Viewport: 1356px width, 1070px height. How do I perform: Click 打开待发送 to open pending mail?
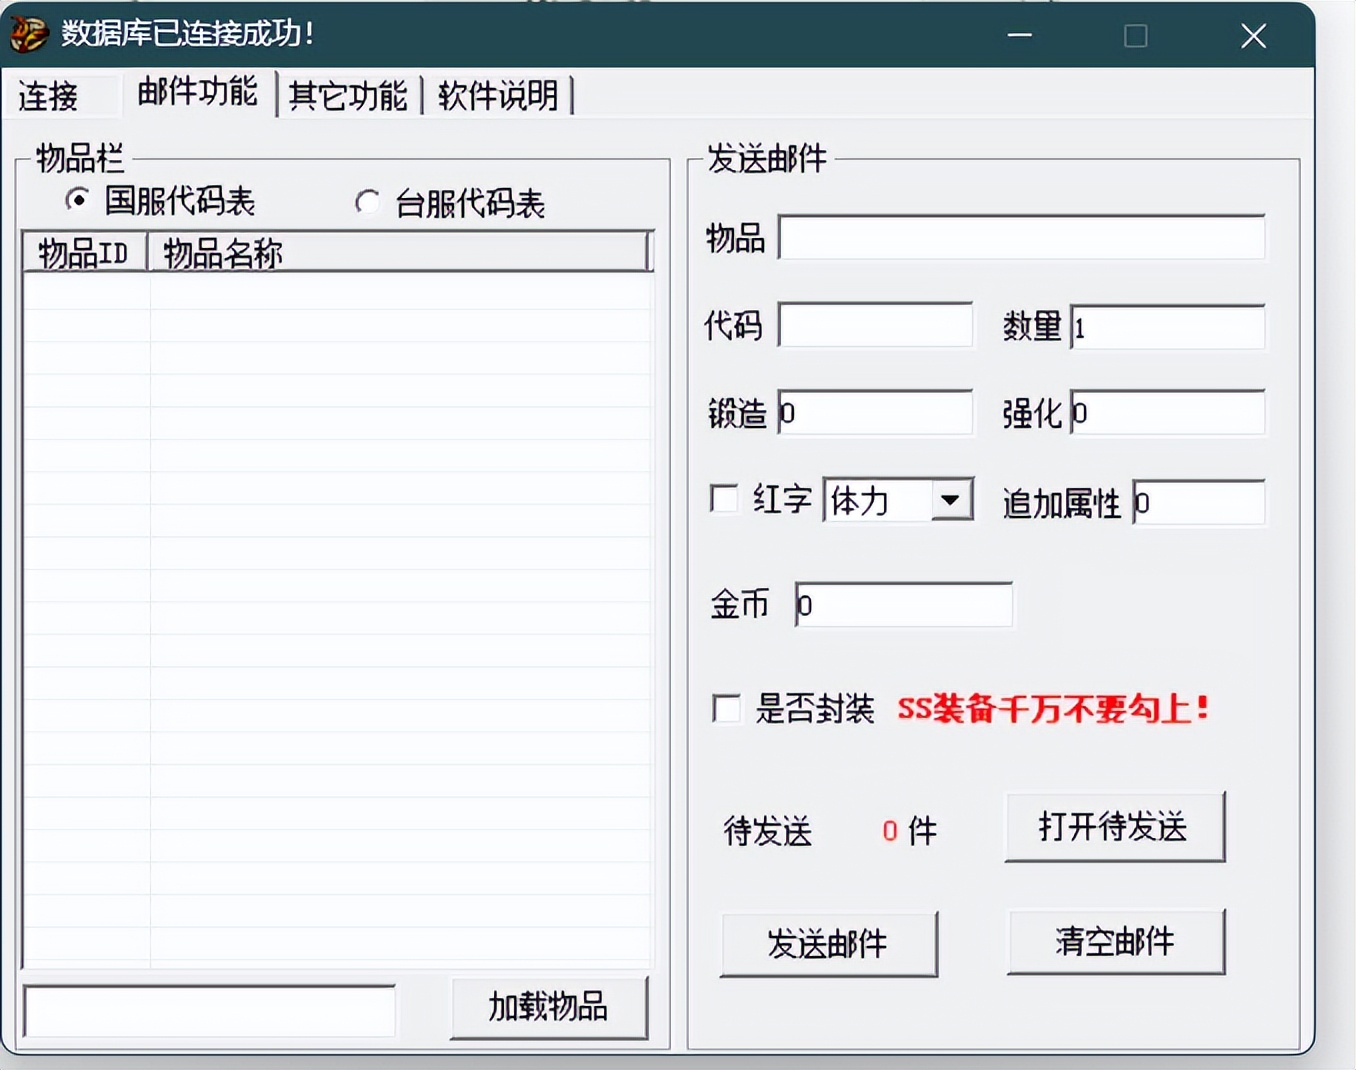(1114, 828)
